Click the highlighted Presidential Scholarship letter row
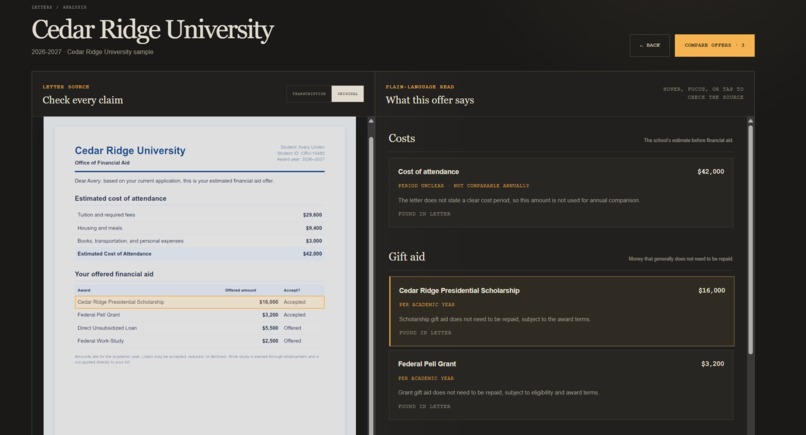The image size is (806, 435). (x=199, y=302)
